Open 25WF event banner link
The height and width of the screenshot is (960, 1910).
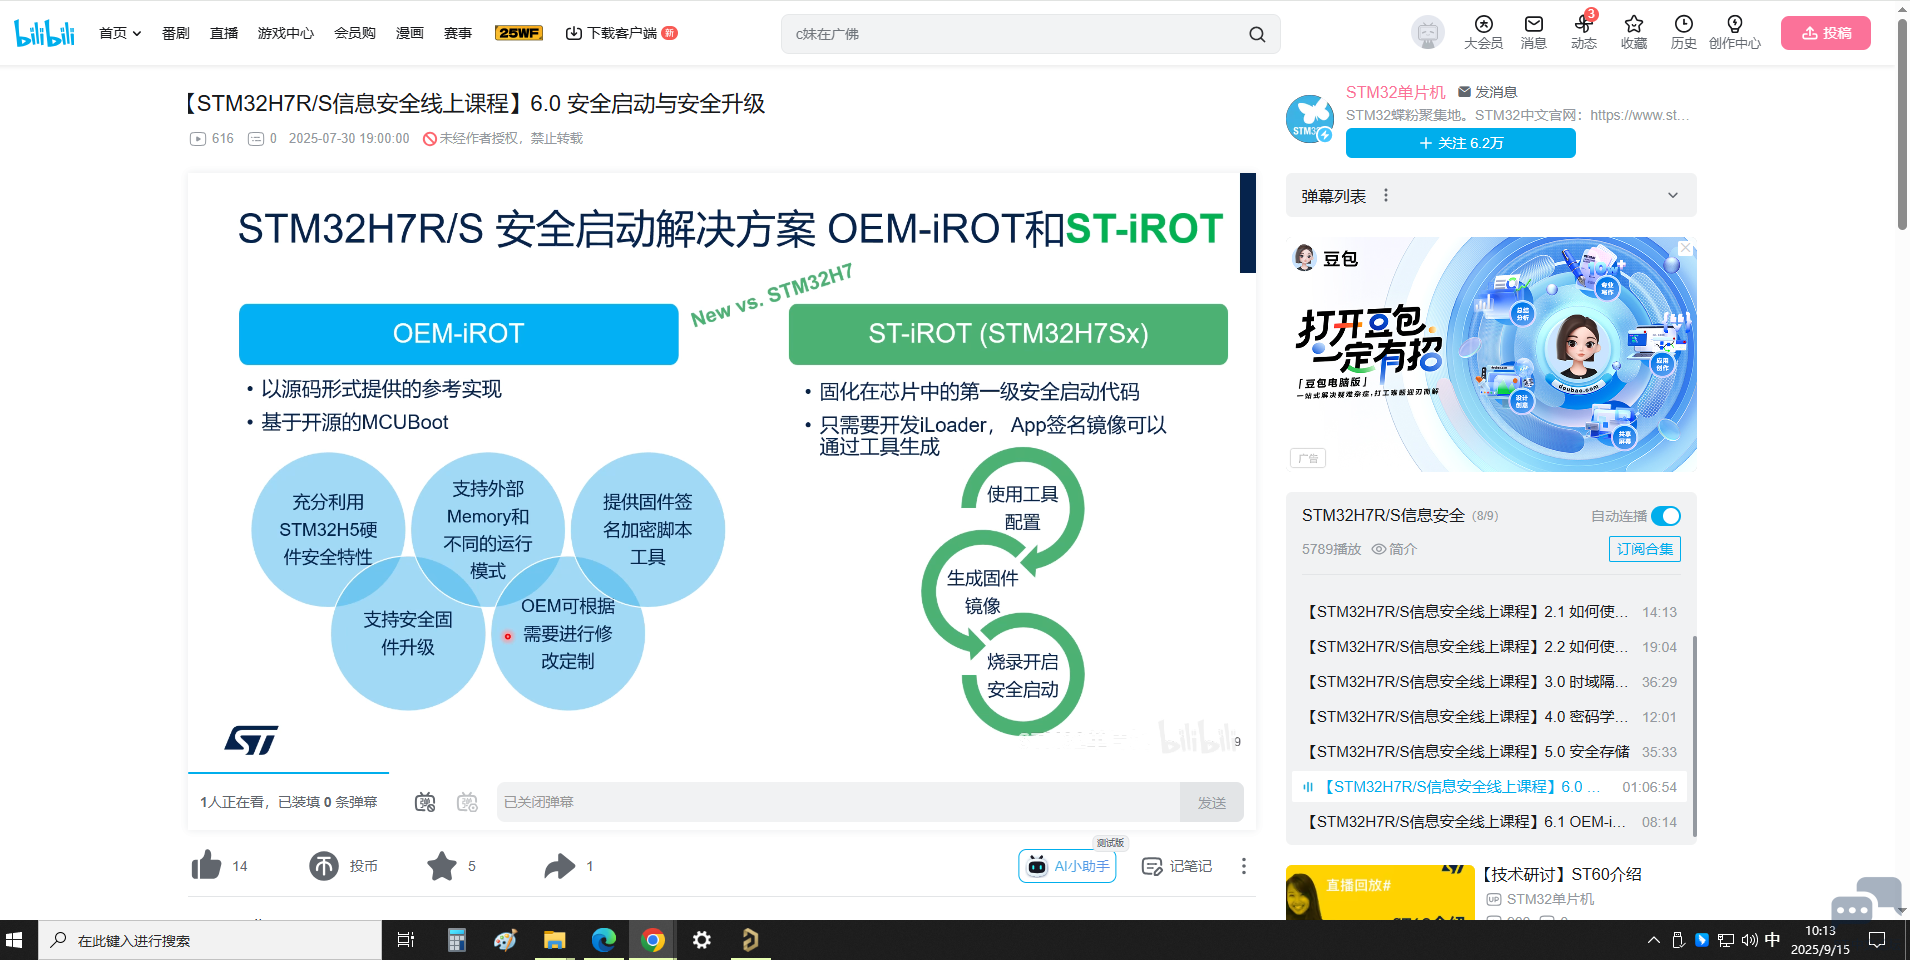point(519,33)
